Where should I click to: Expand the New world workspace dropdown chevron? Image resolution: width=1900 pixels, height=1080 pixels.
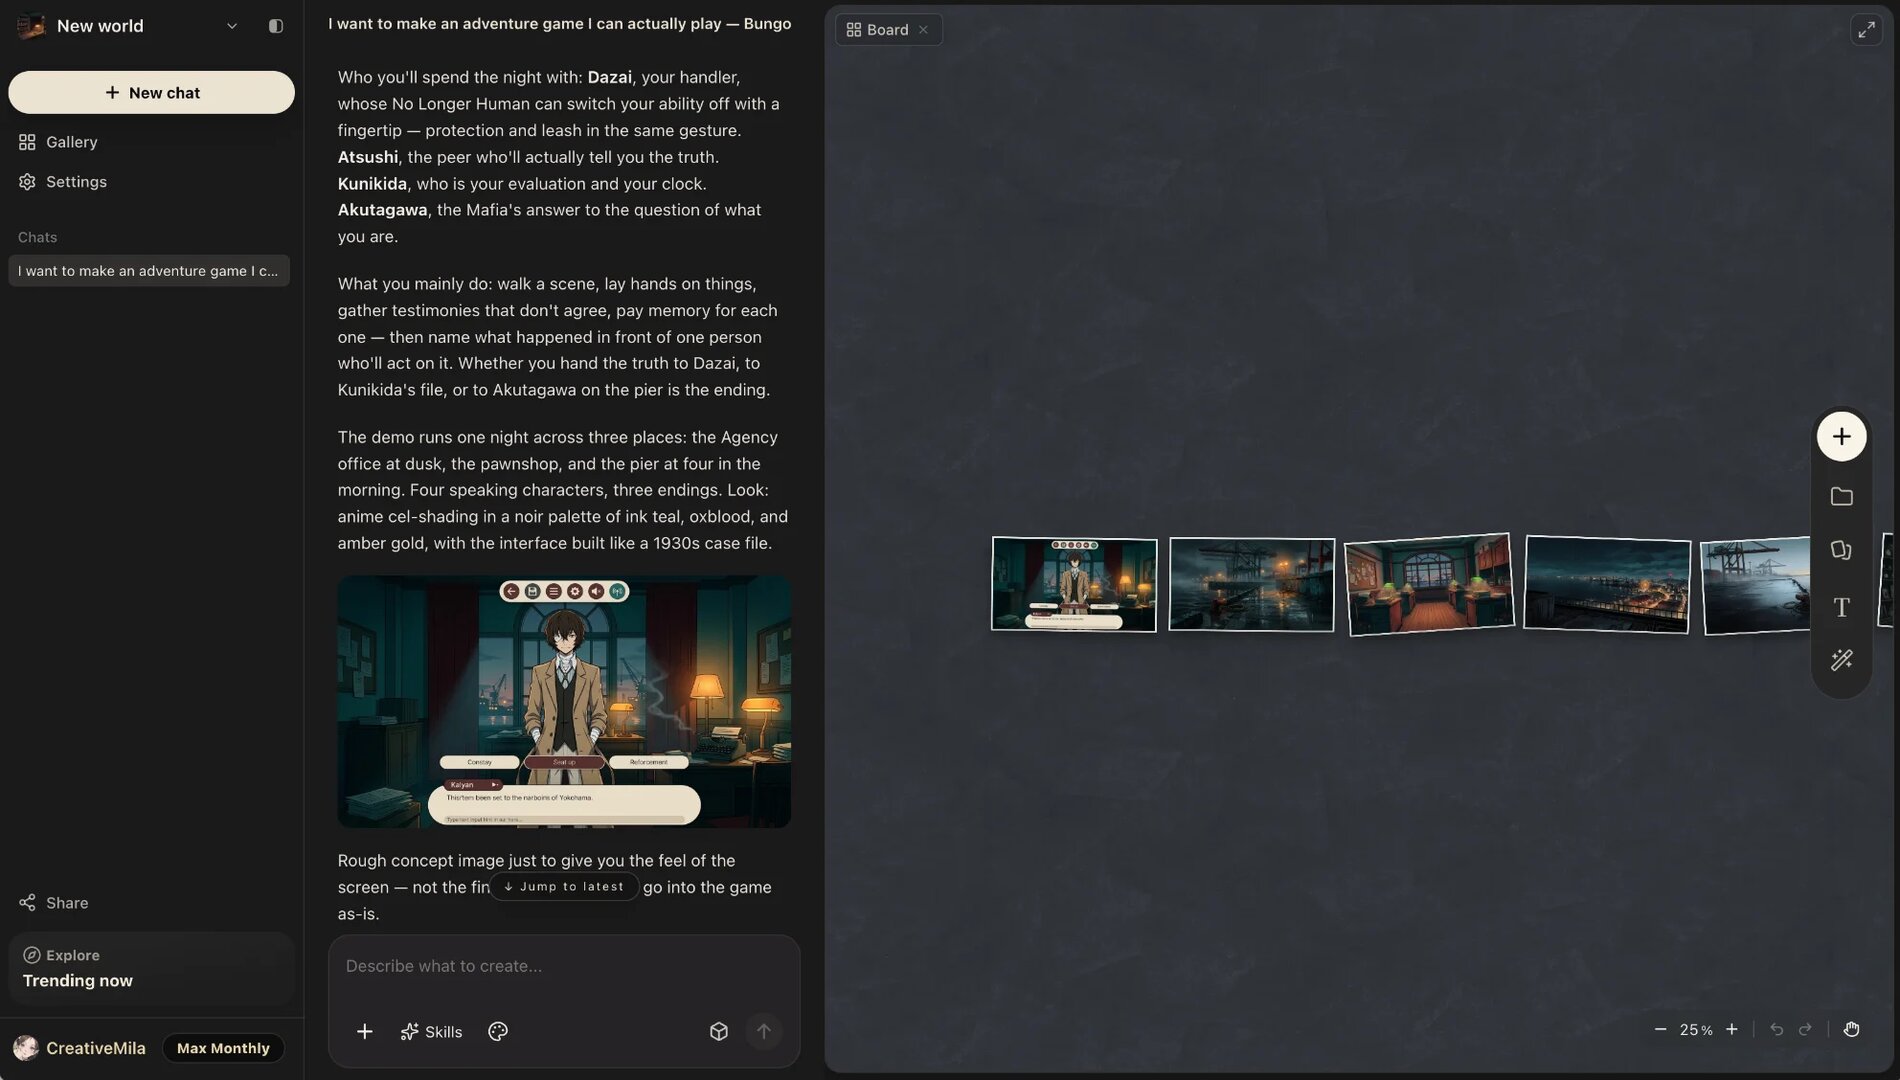point(232,26)
